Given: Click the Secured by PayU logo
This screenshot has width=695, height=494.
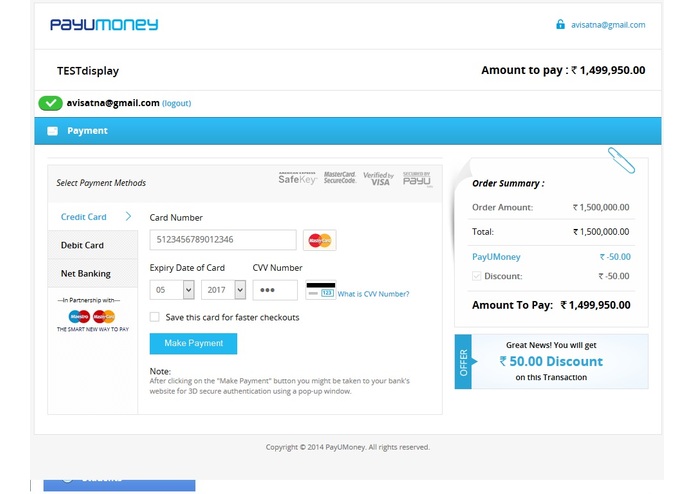Looking at the screenshot, I should pyautogui.click(x=417, y=179).
